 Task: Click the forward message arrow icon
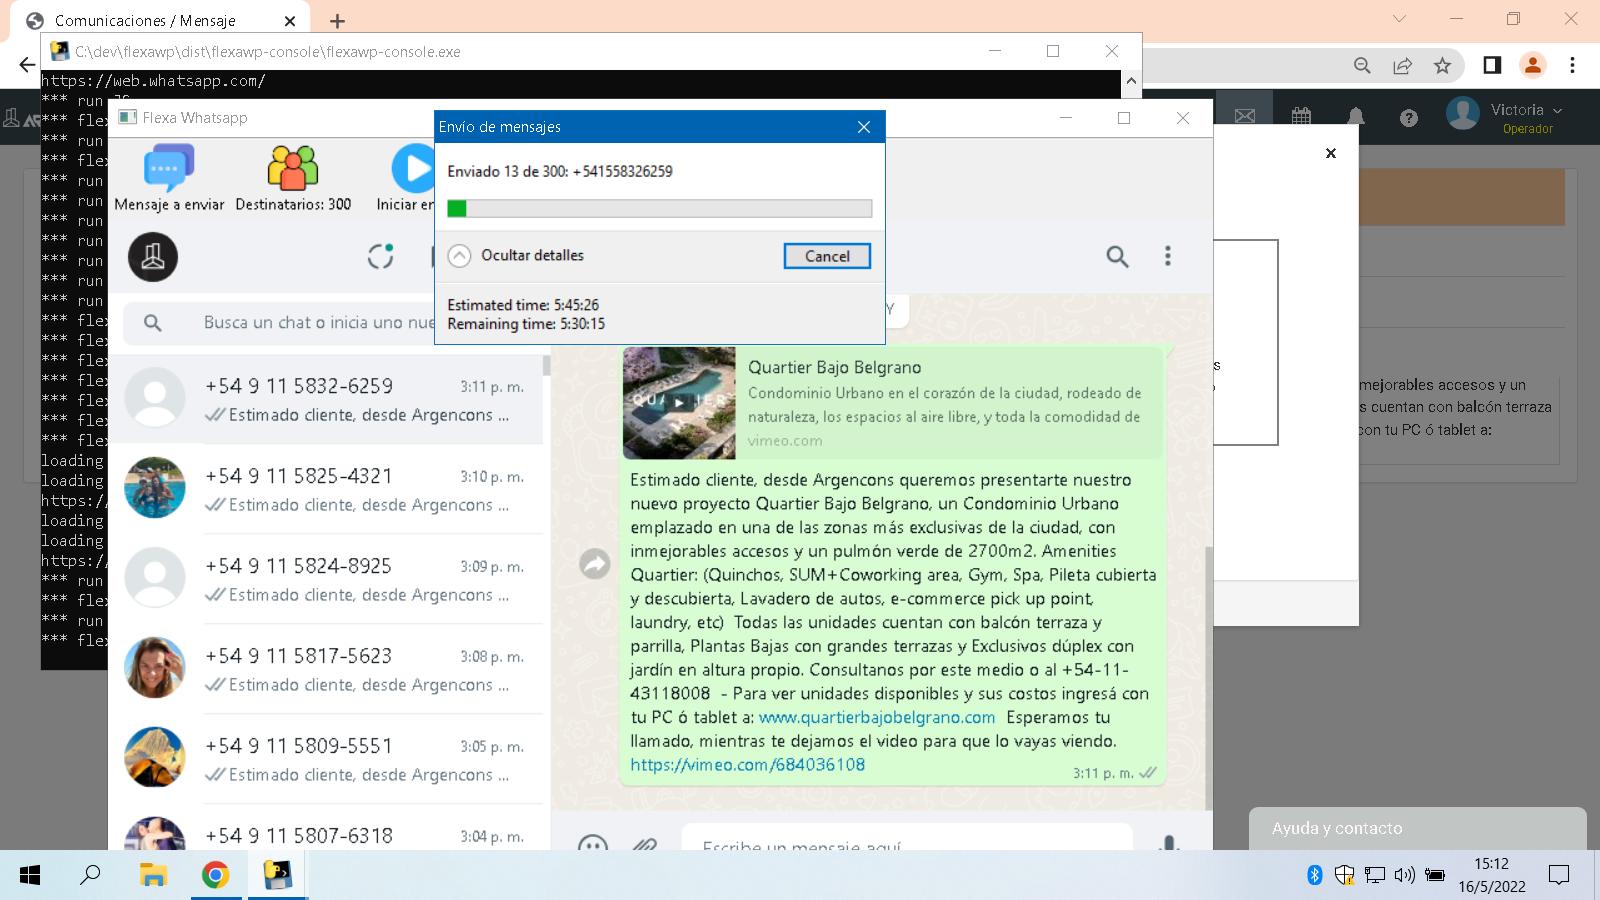click(x=595, y=564)
